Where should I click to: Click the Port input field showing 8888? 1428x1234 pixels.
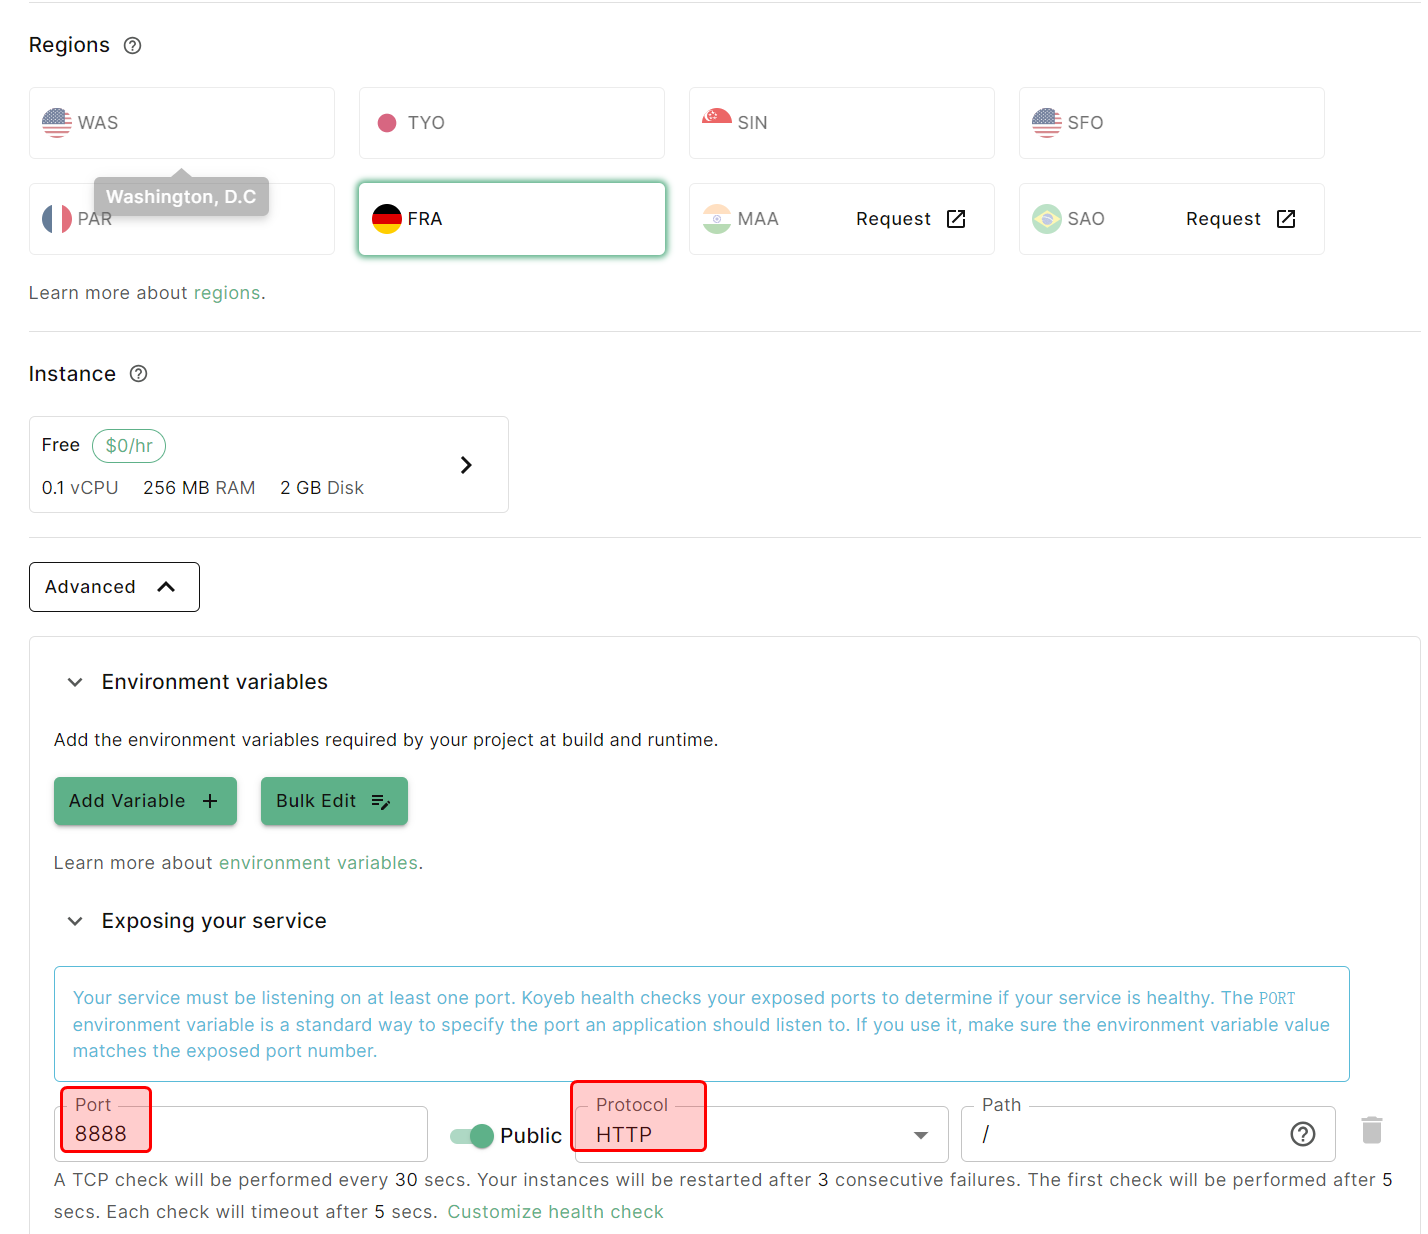pyautogui.click(x=240, y=1135)
